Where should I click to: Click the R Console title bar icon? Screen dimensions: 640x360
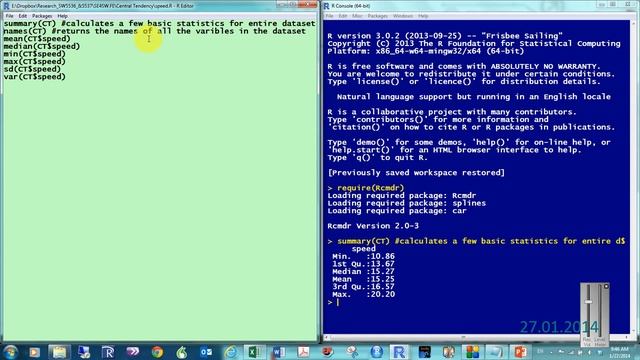point(327,6)
